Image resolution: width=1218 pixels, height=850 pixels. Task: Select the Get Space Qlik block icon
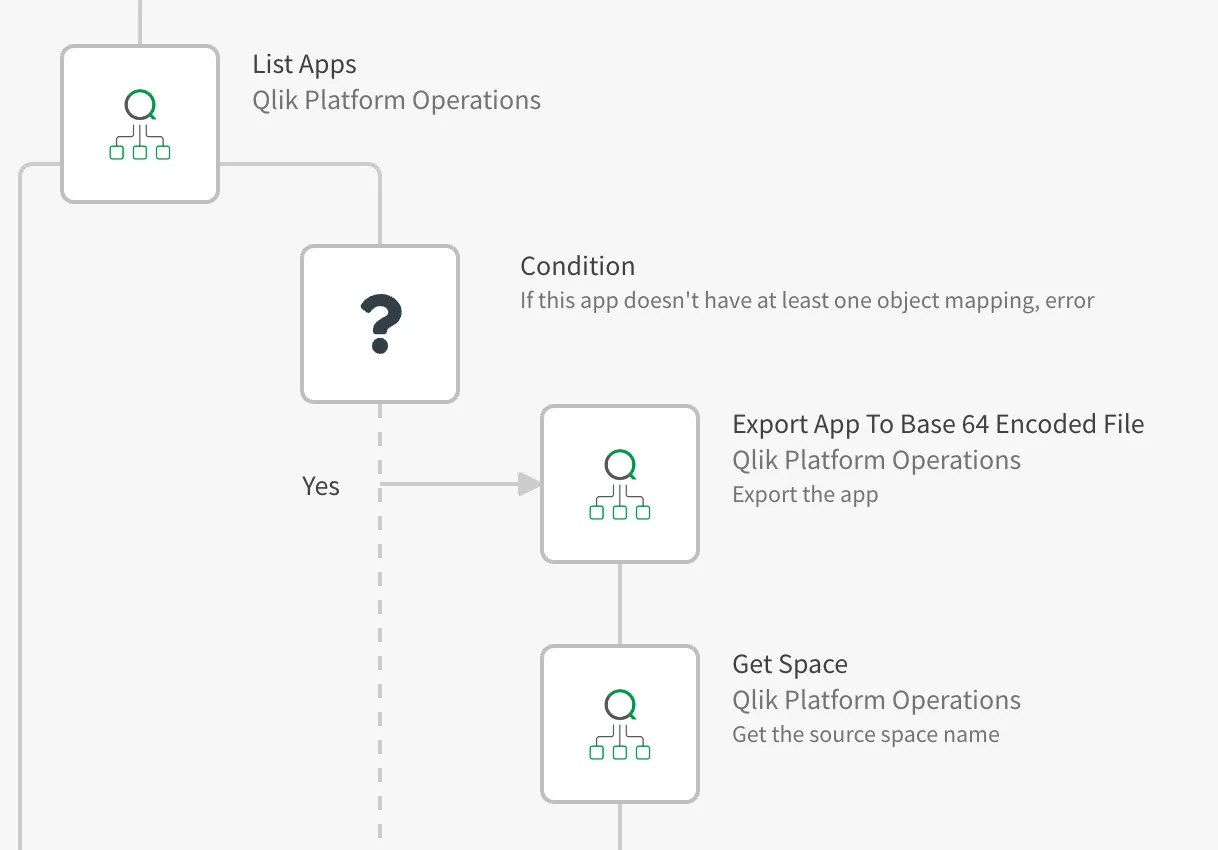(x=620, y=723)
